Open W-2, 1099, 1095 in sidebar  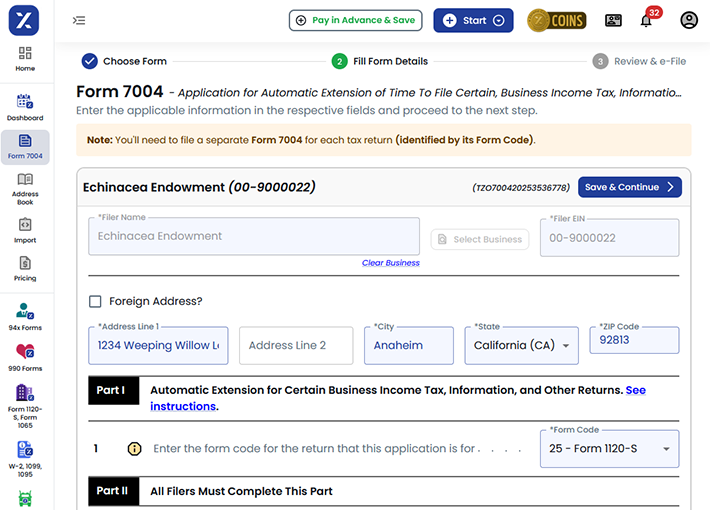25,459
